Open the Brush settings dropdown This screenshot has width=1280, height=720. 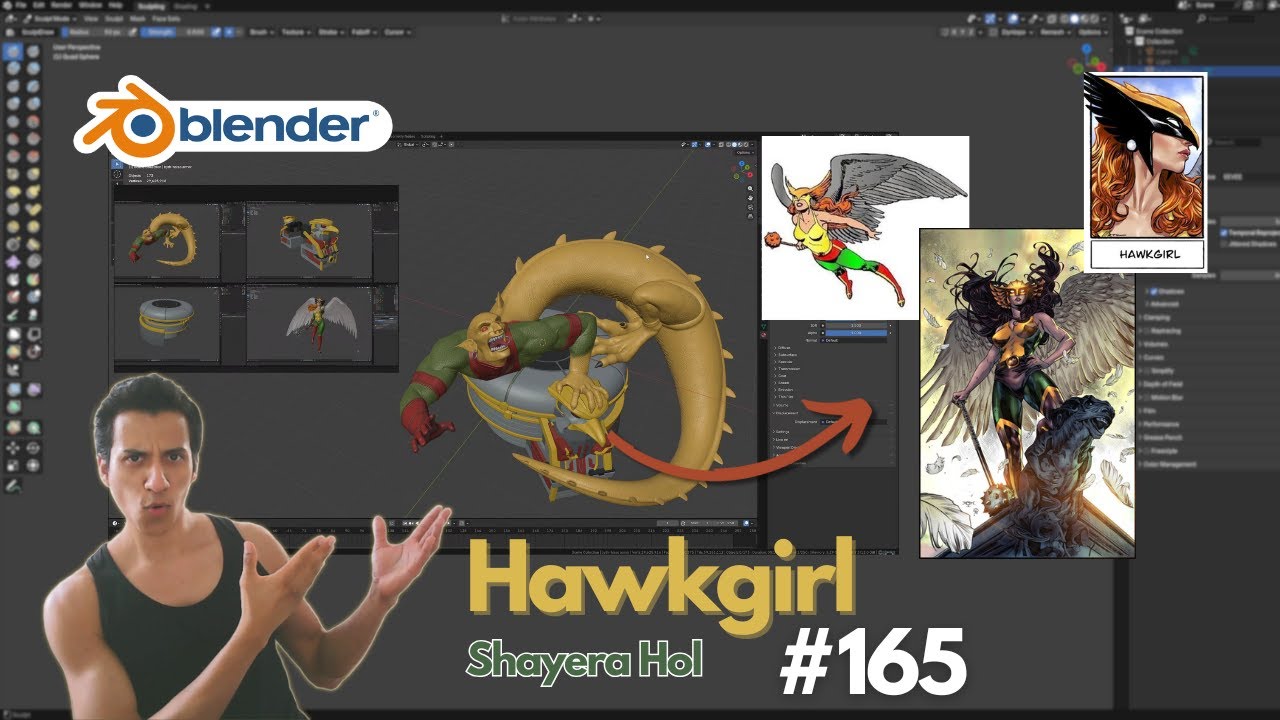[x=262, y=32]
